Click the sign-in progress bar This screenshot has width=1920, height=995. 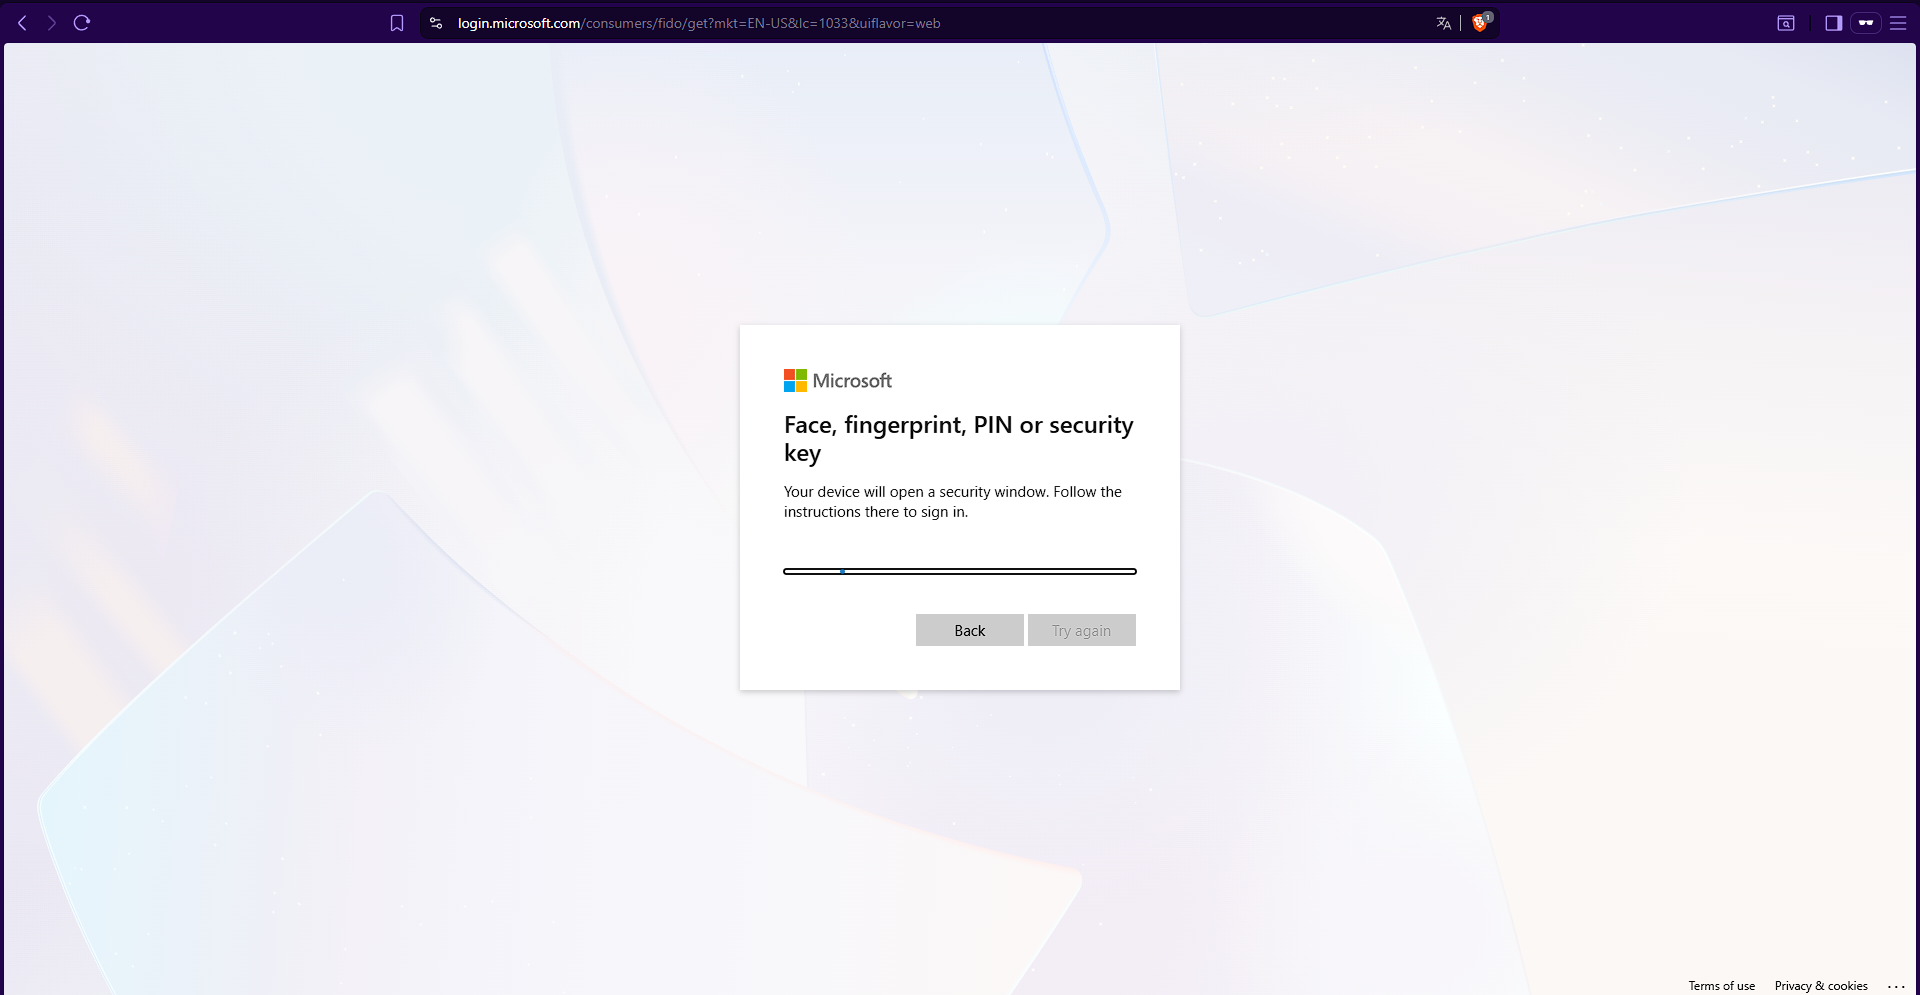[960, 571]
